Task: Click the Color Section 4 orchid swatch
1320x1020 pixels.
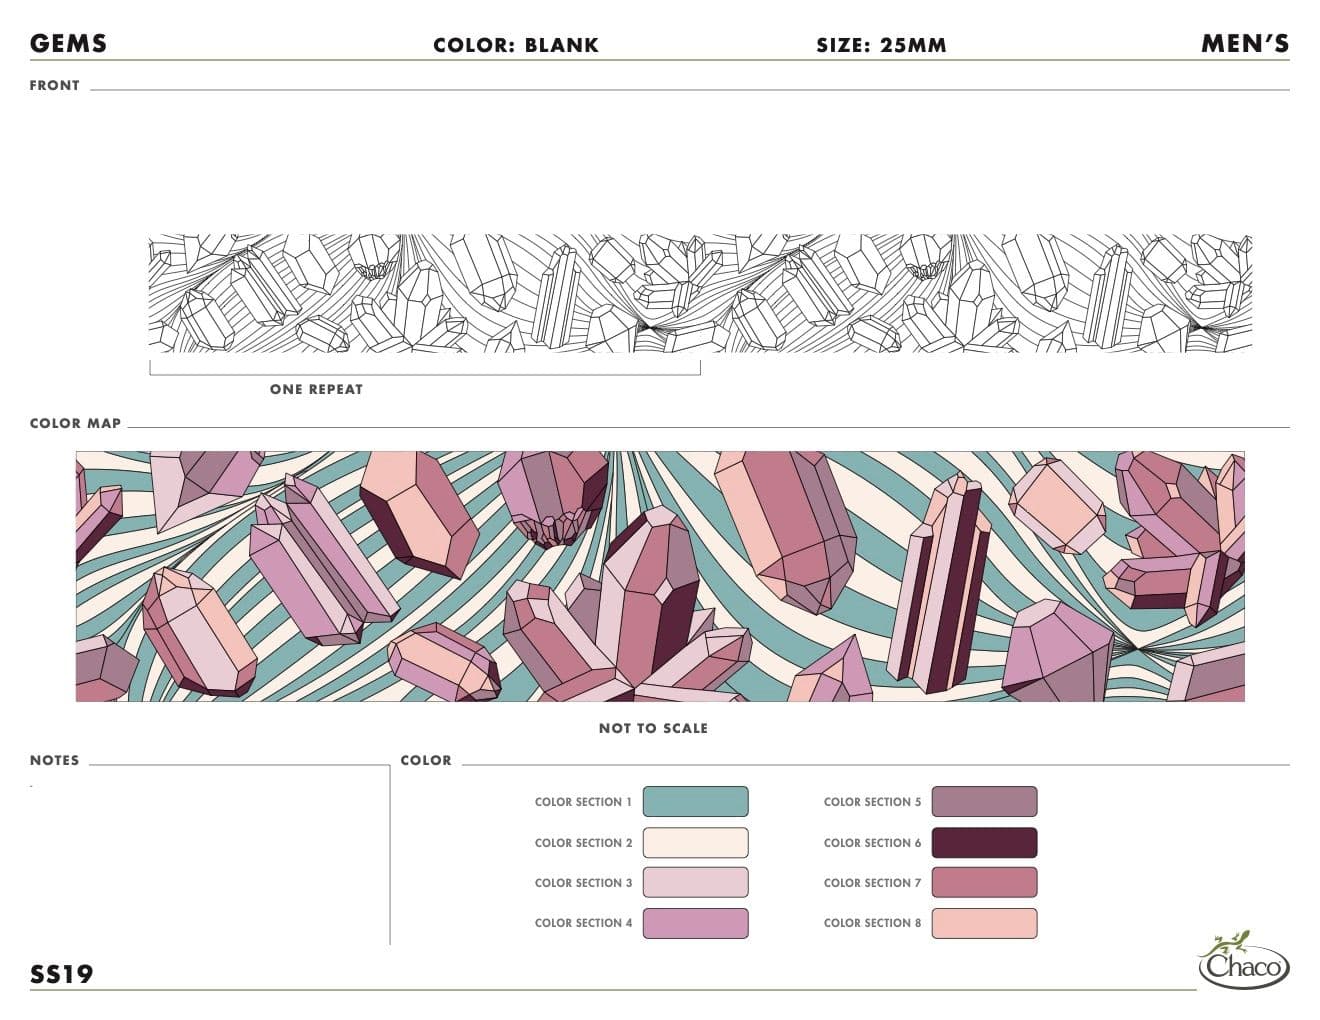Action: point(695,923)
